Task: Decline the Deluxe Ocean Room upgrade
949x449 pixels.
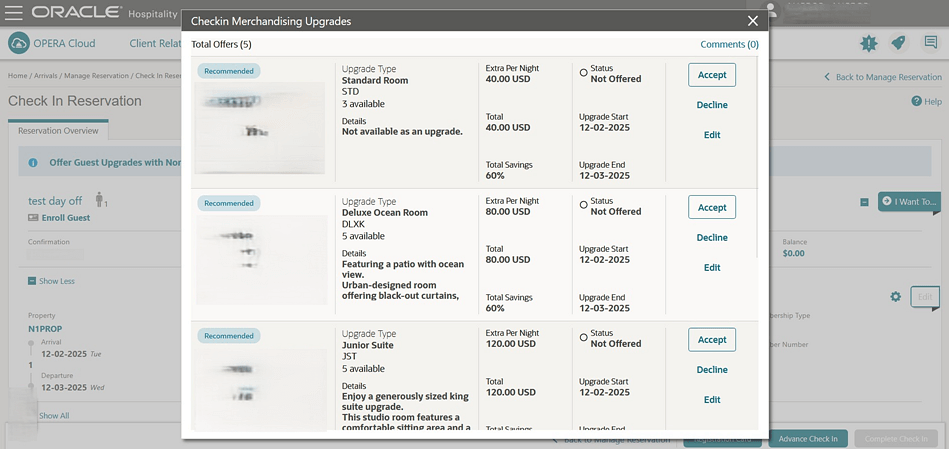Action: (x=712, y=237)
